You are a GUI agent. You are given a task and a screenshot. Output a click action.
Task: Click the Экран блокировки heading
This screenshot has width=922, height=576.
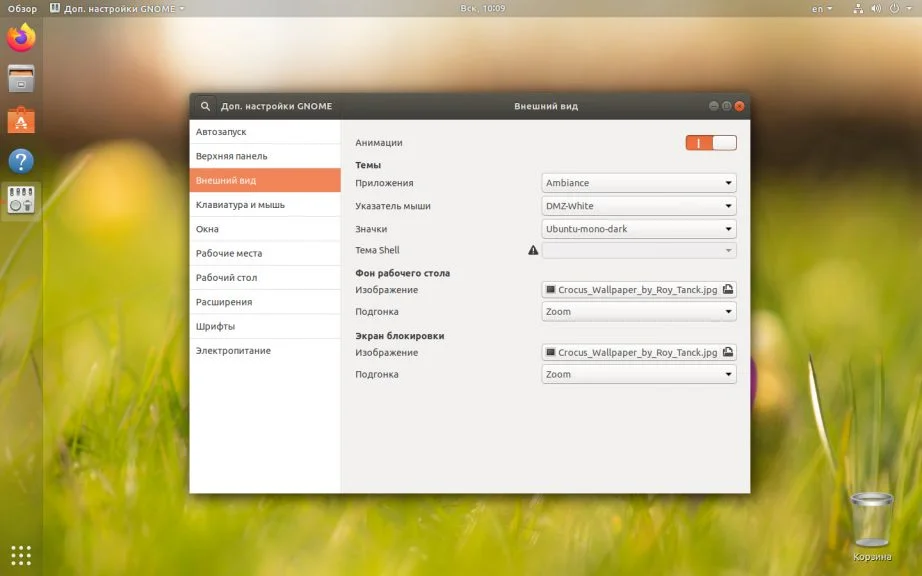[399, 336]
